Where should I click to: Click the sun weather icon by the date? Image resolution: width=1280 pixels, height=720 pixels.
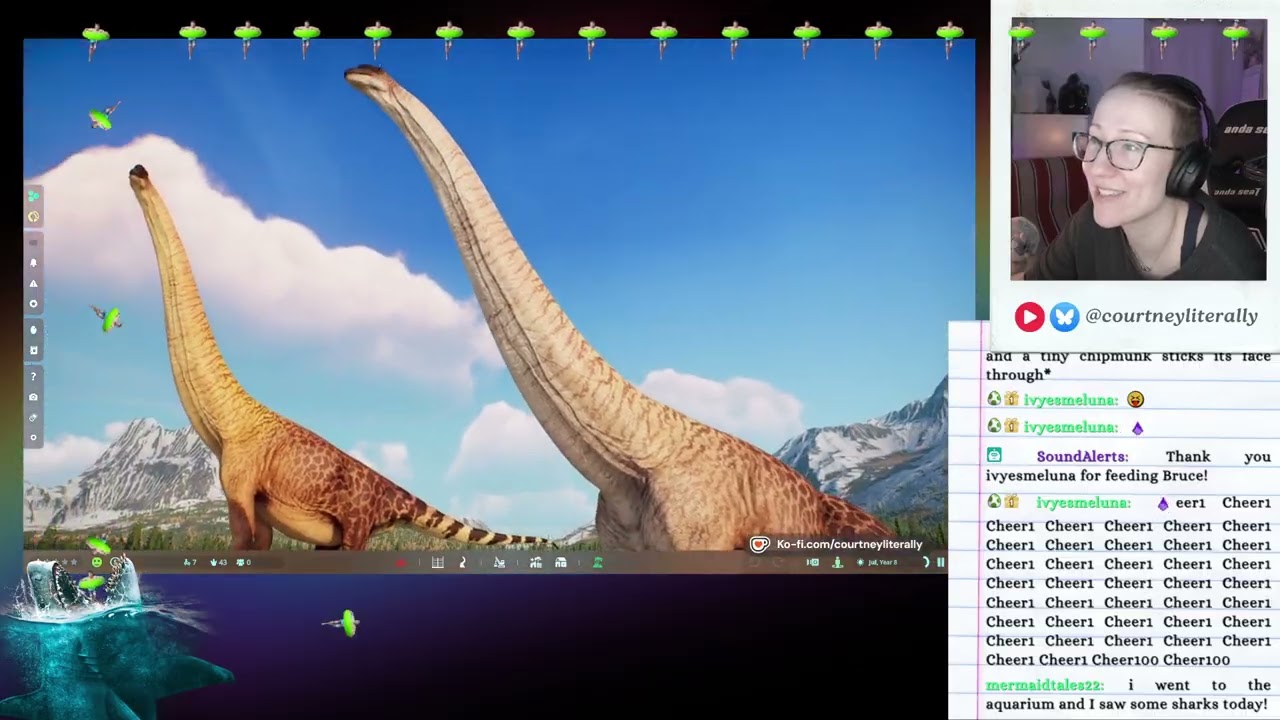coord(860,562)
